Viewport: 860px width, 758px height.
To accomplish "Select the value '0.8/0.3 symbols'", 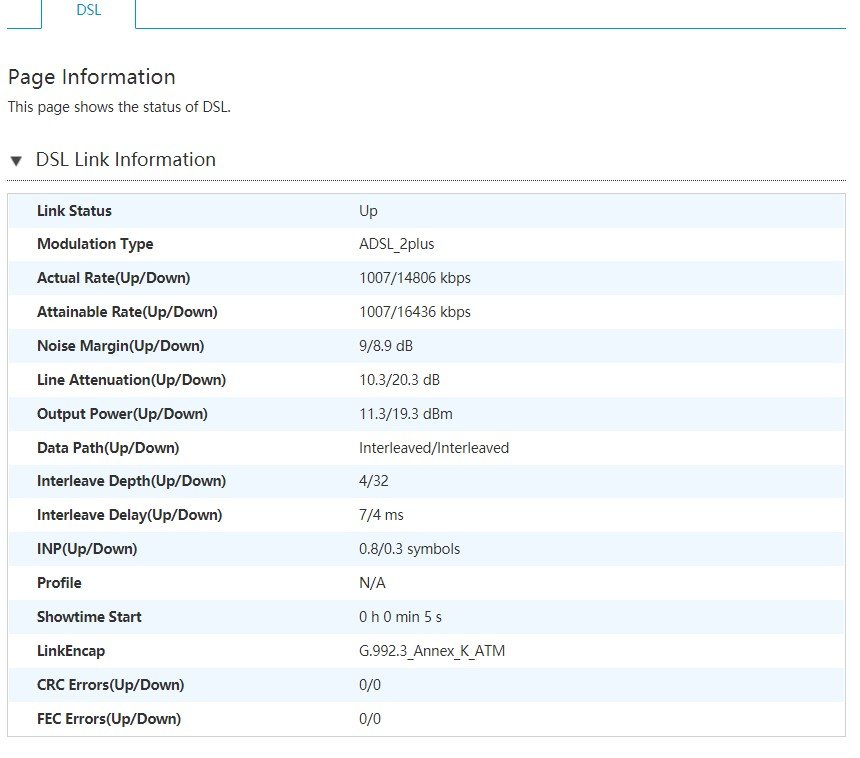I will pos(409,549).
